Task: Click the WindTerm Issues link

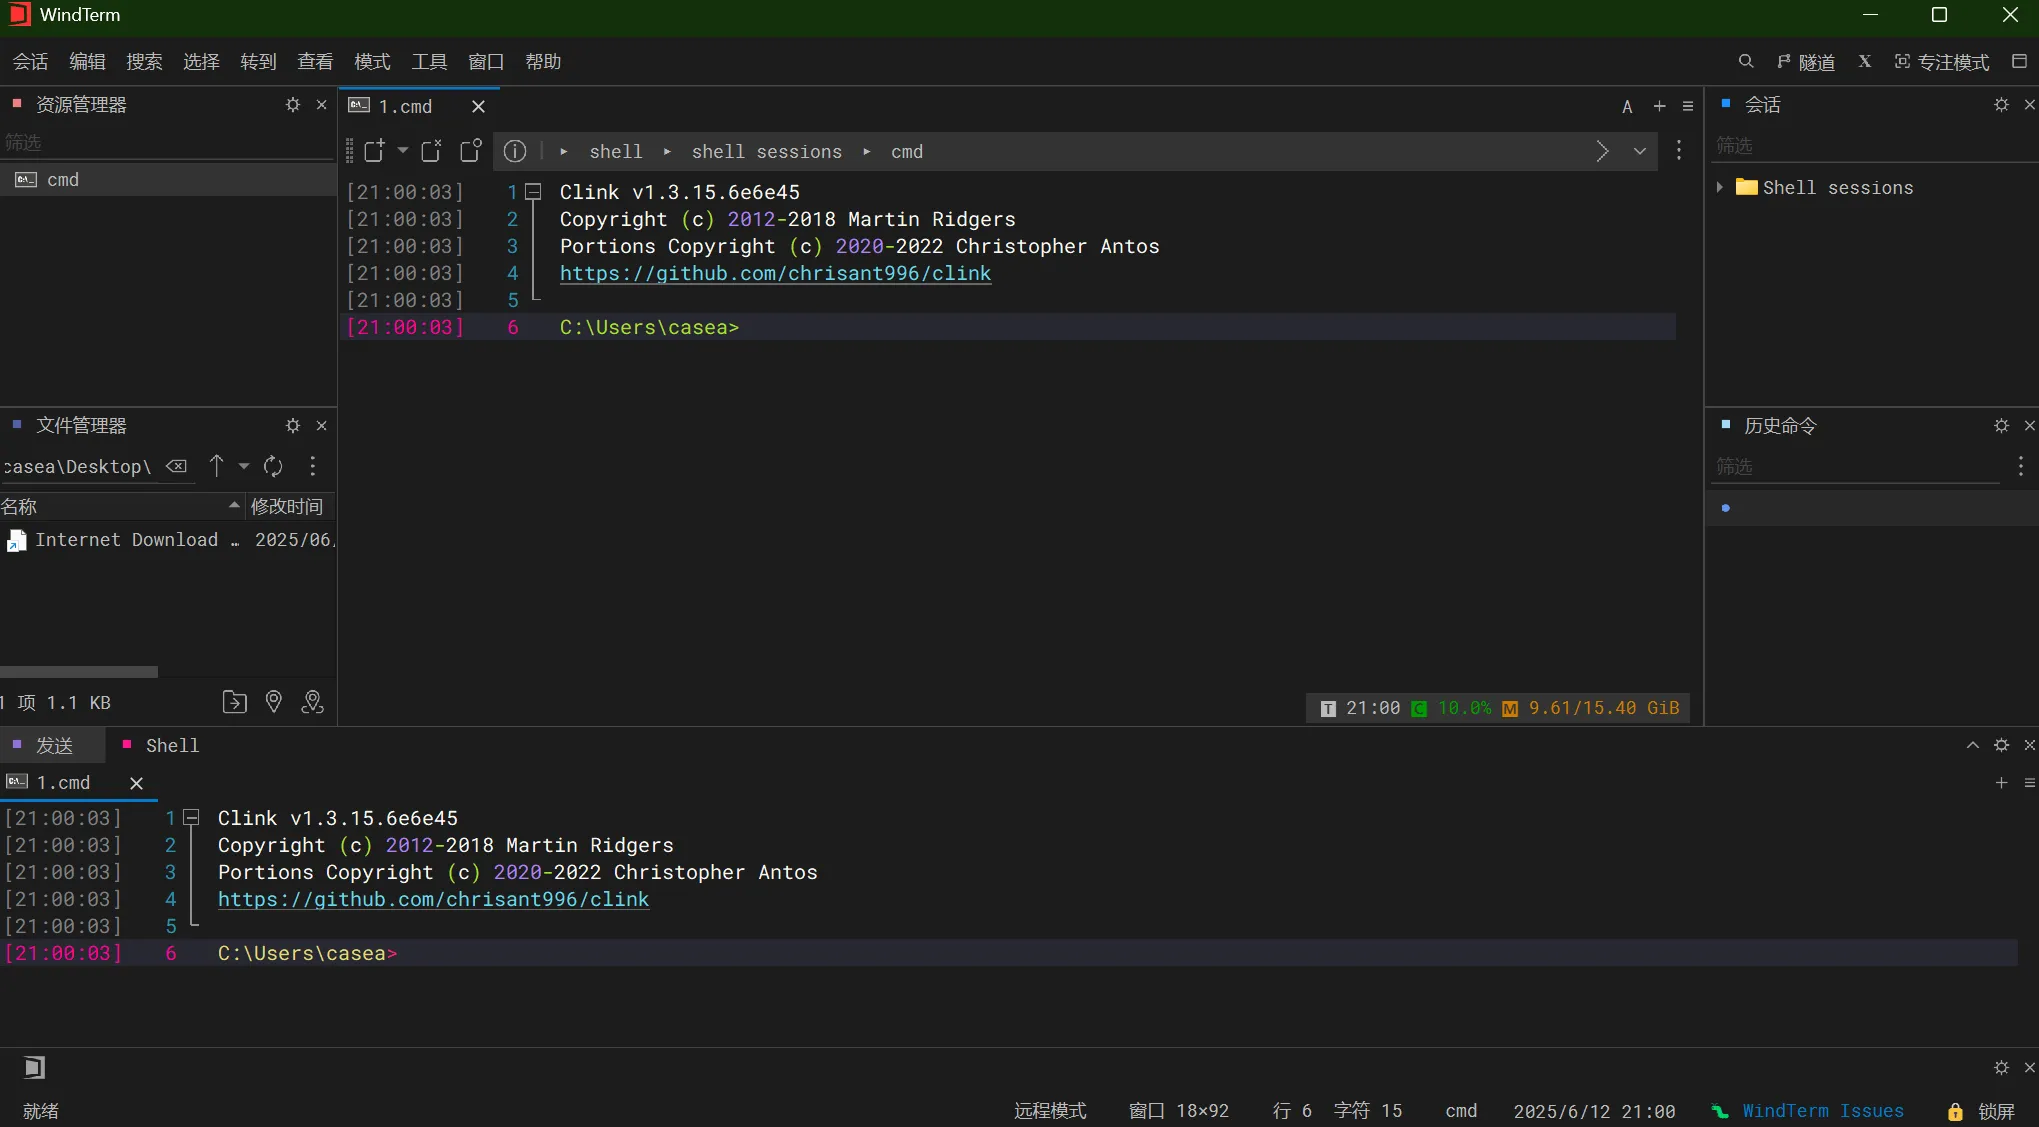Action: click(x=1822, y=1111)
